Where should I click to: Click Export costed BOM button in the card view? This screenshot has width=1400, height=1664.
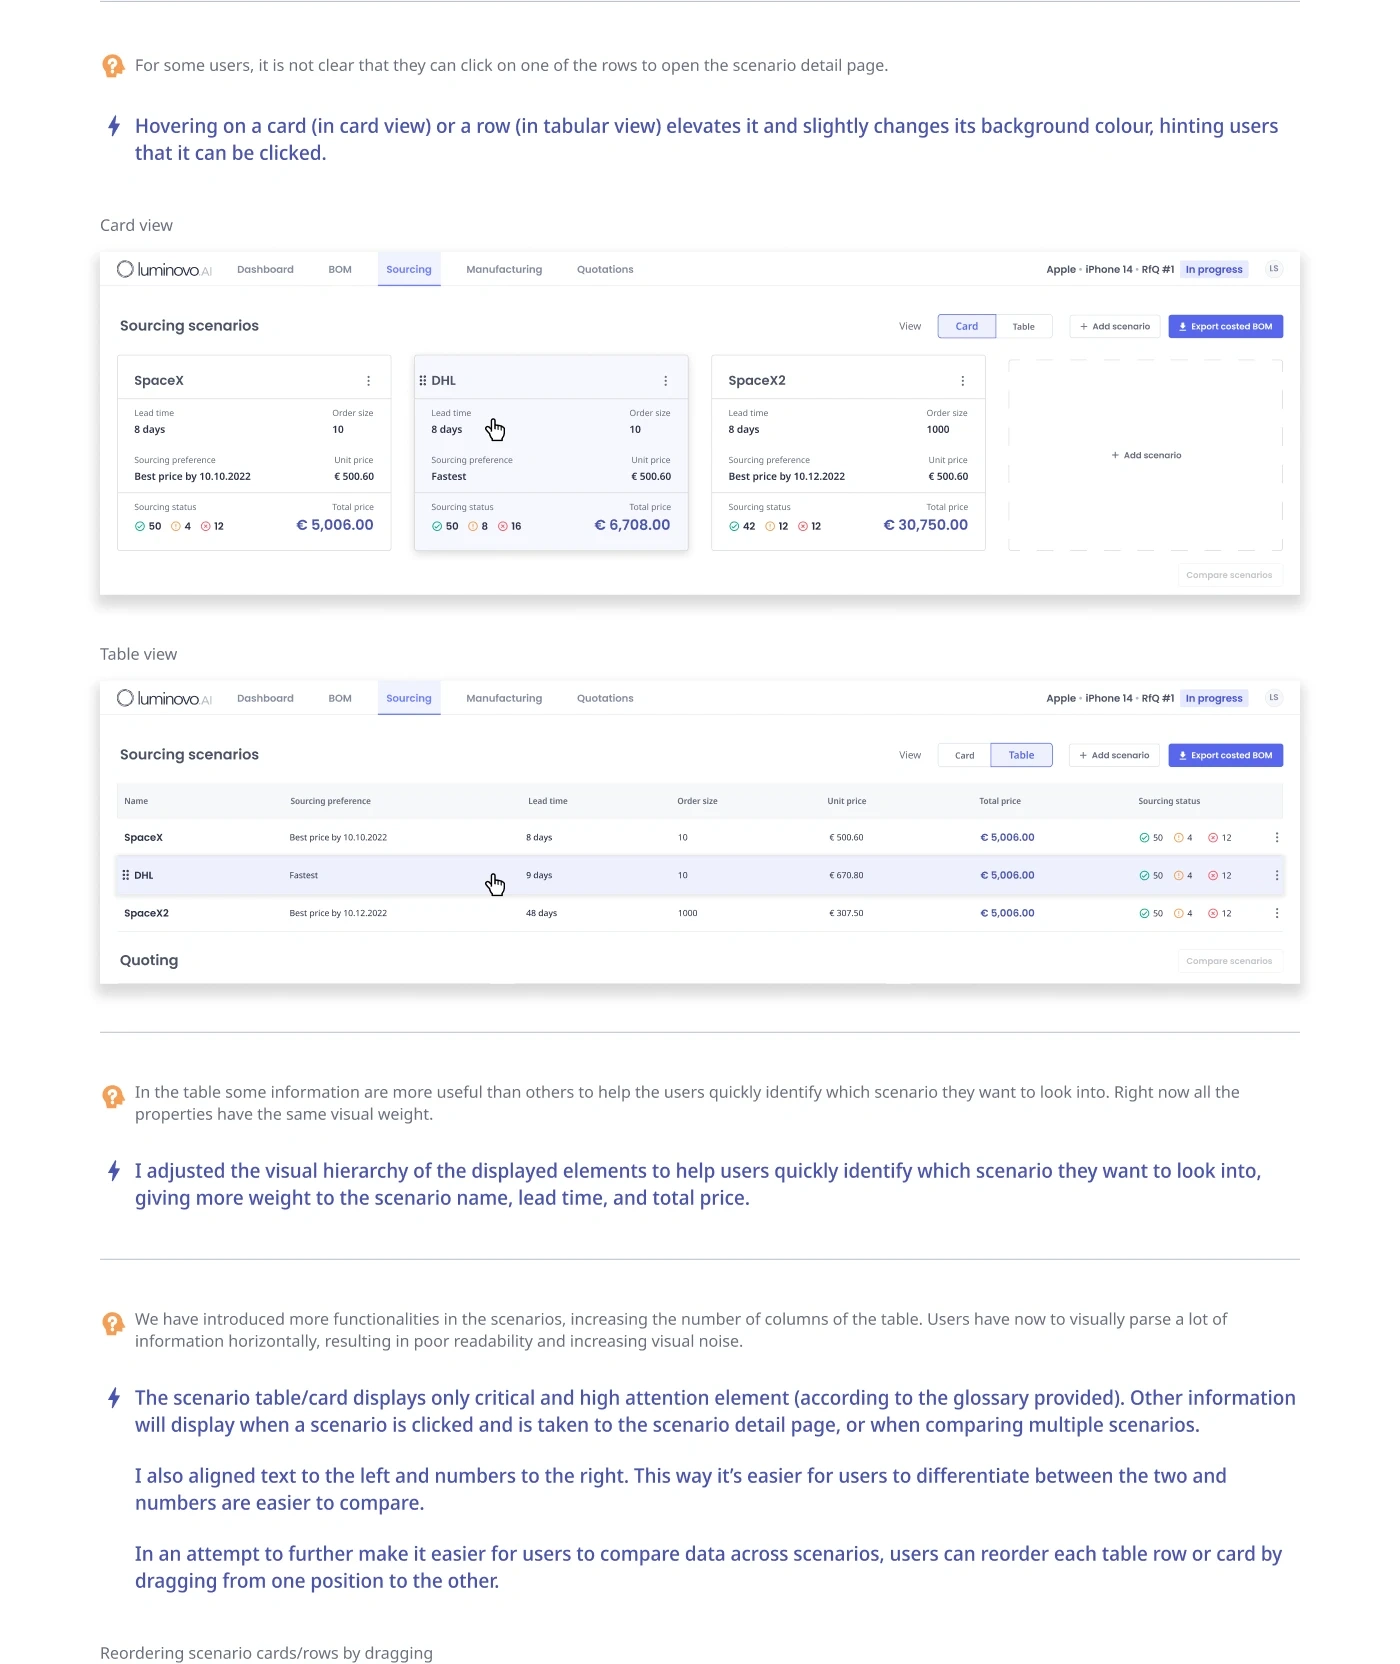pyautogui.click(x=1225, y=327)
